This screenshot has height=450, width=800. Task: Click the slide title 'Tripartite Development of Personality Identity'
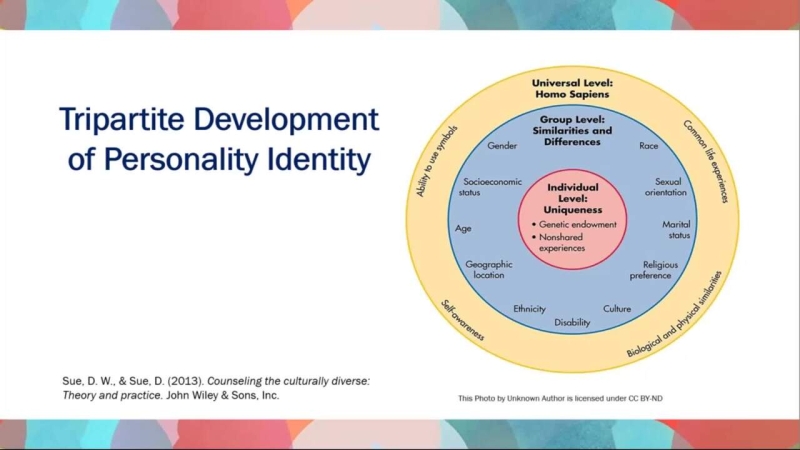219,140
